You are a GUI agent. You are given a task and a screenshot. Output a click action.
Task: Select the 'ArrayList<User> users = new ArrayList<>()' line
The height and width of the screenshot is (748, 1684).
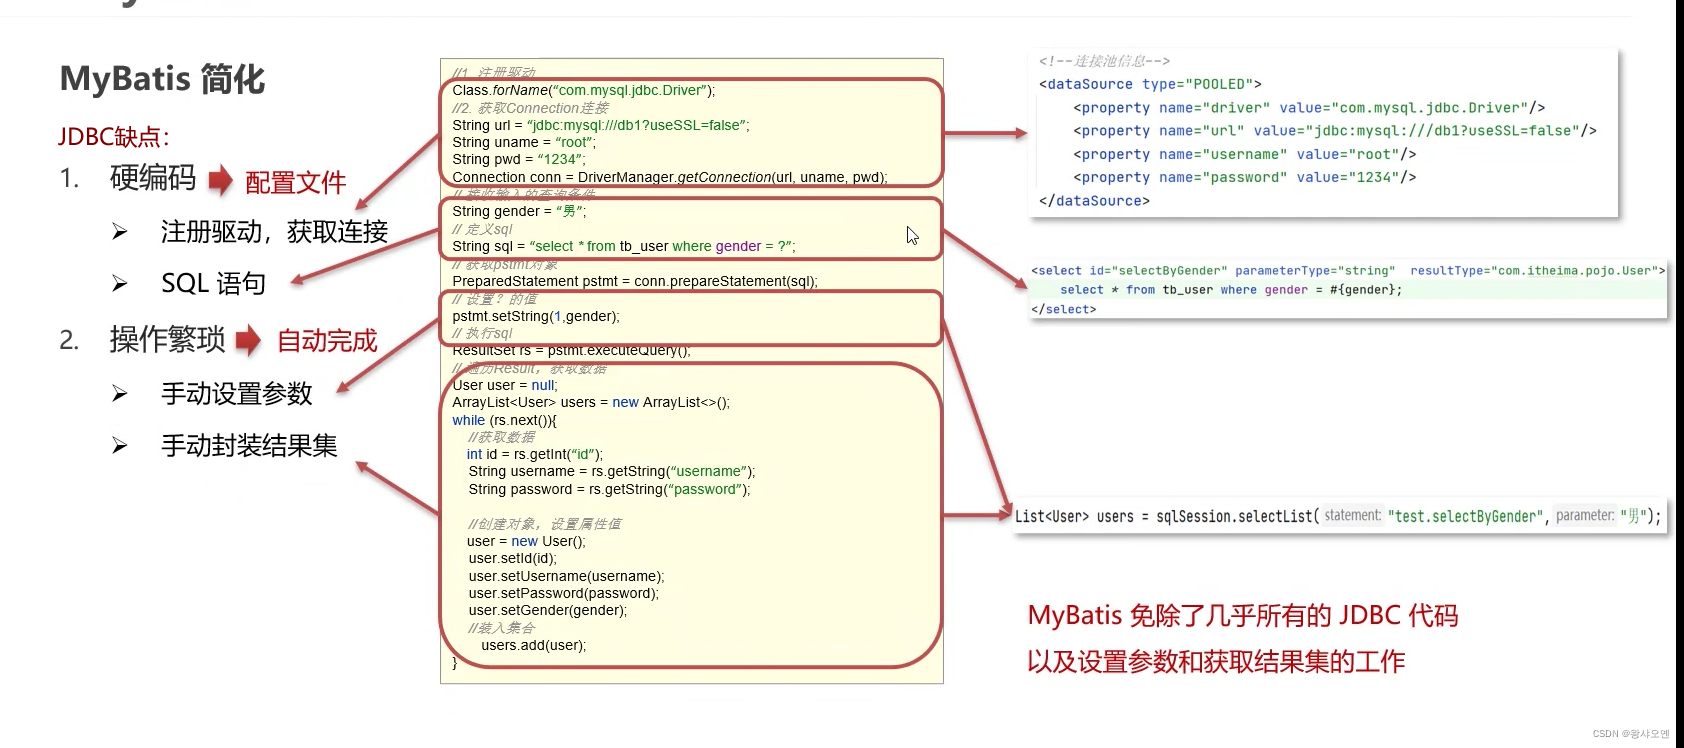click(x=591, y=402)
